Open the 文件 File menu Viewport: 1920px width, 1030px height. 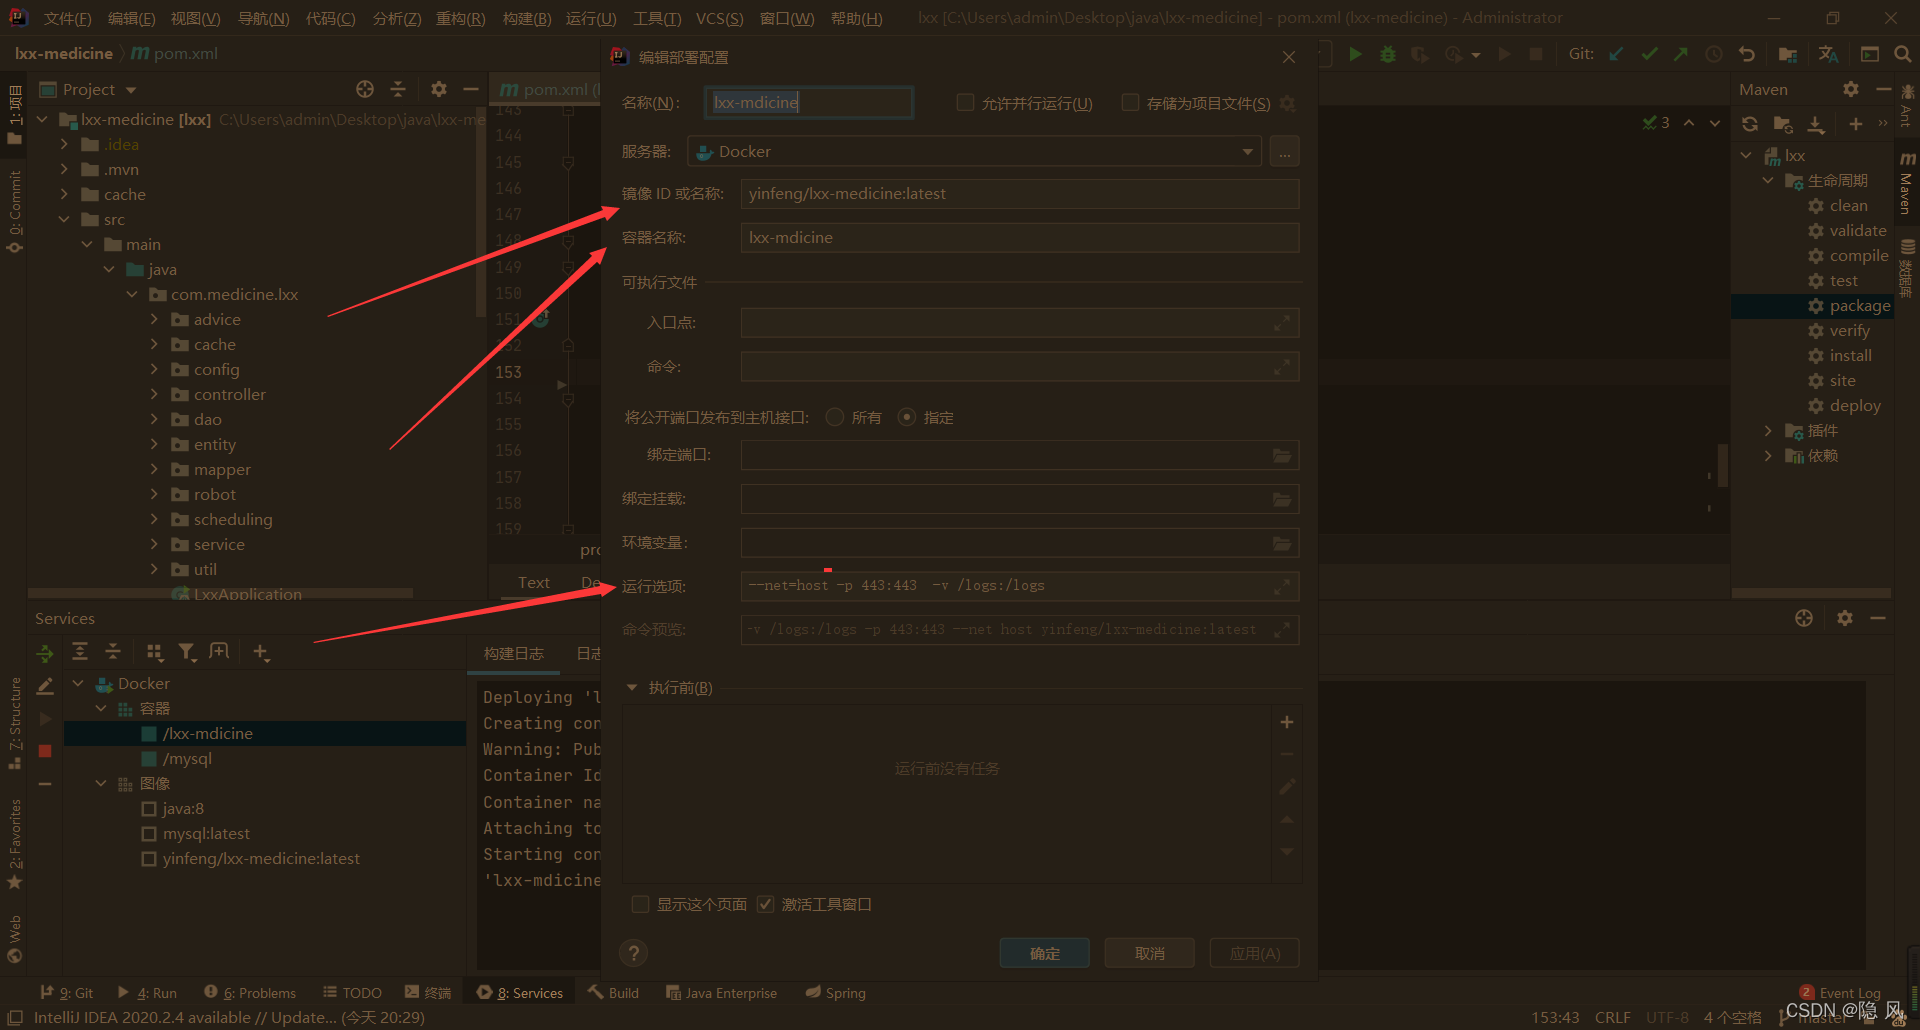(67, 18)
